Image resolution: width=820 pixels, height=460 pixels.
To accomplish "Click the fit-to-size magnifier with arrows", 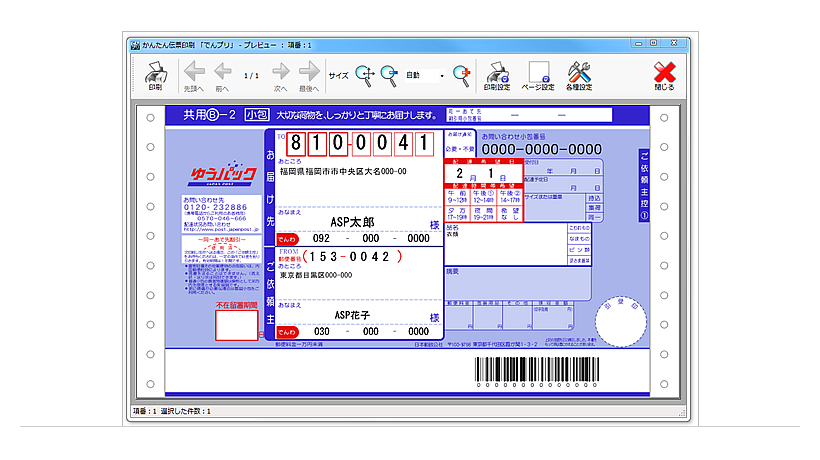I will pos(365,74).
